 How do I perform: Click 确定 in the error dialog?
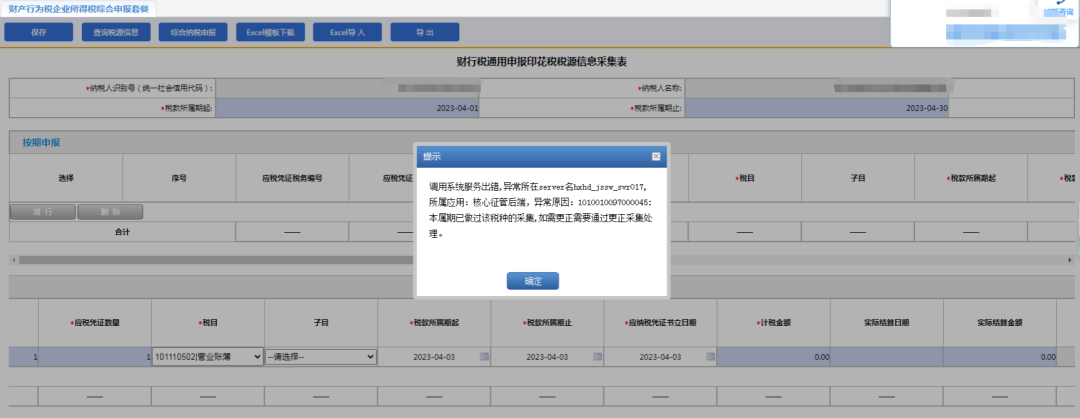pos(532,281)
